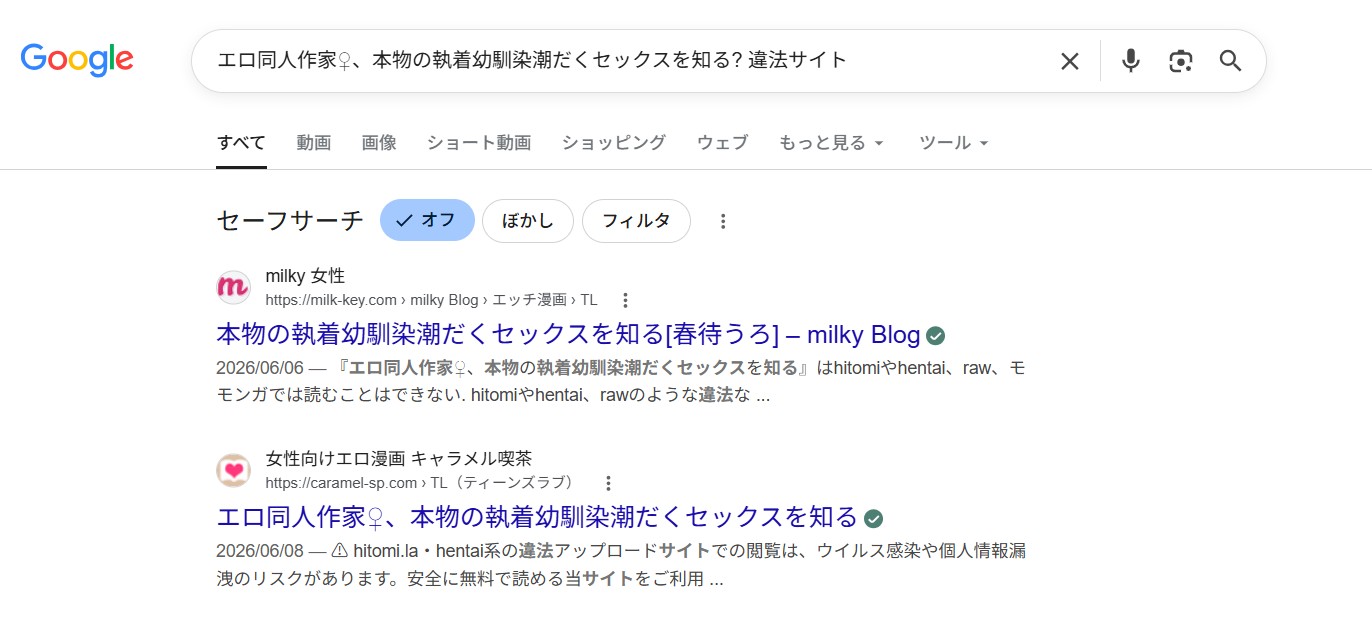Image resolution: width=1372 pixels, height=622 pixels.
Task: Set SafeSearch to ぼかし
Action: pyautogui.click(x=528, y=220)
